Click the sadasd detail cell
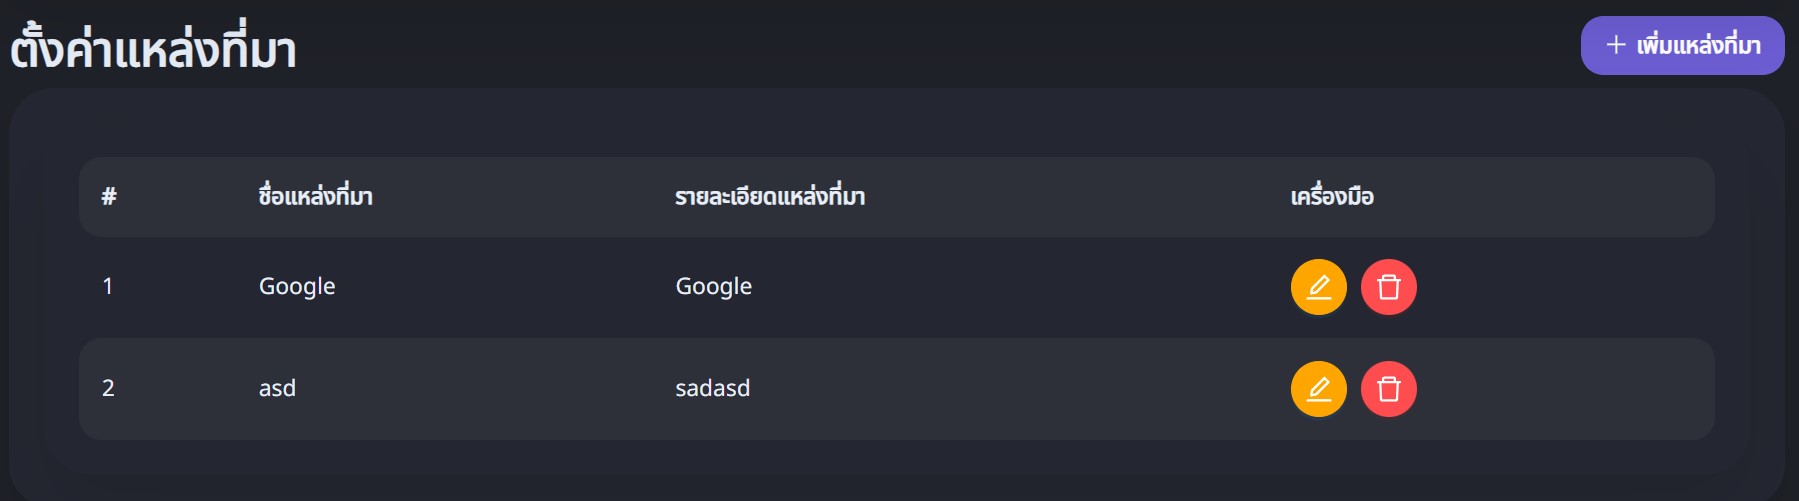Image resolution: width=1799 pixels, height=501 pixels. coord(712,389)
